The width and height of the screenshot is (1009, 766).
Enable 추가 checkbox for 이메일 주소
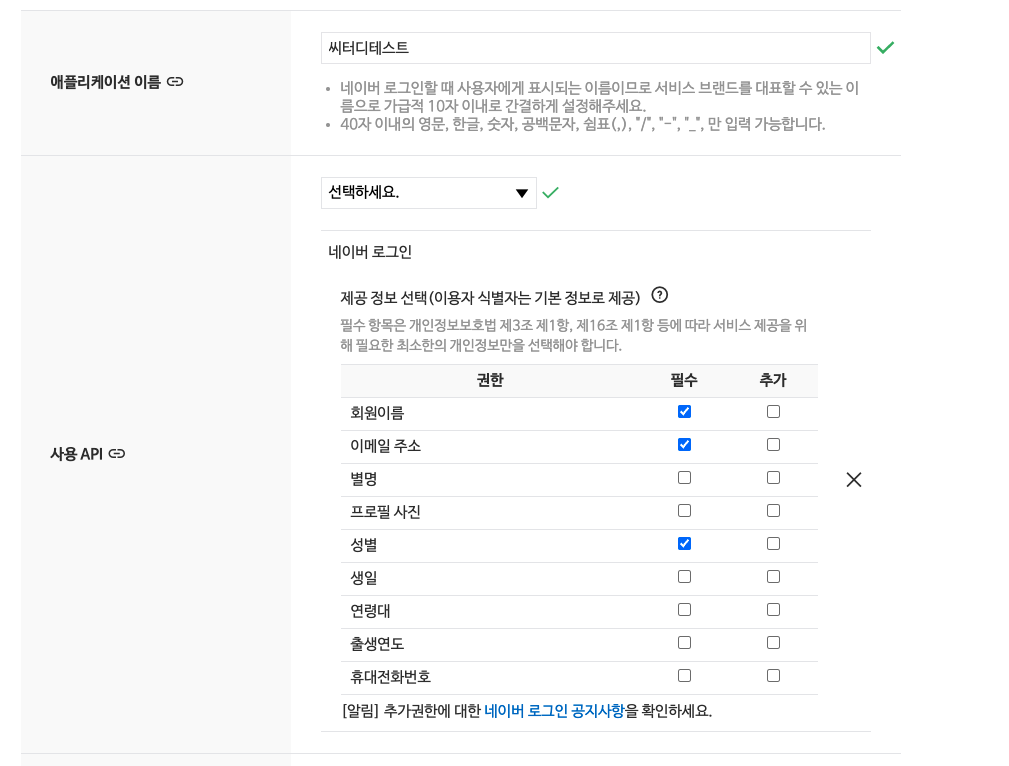pos(773,445)
